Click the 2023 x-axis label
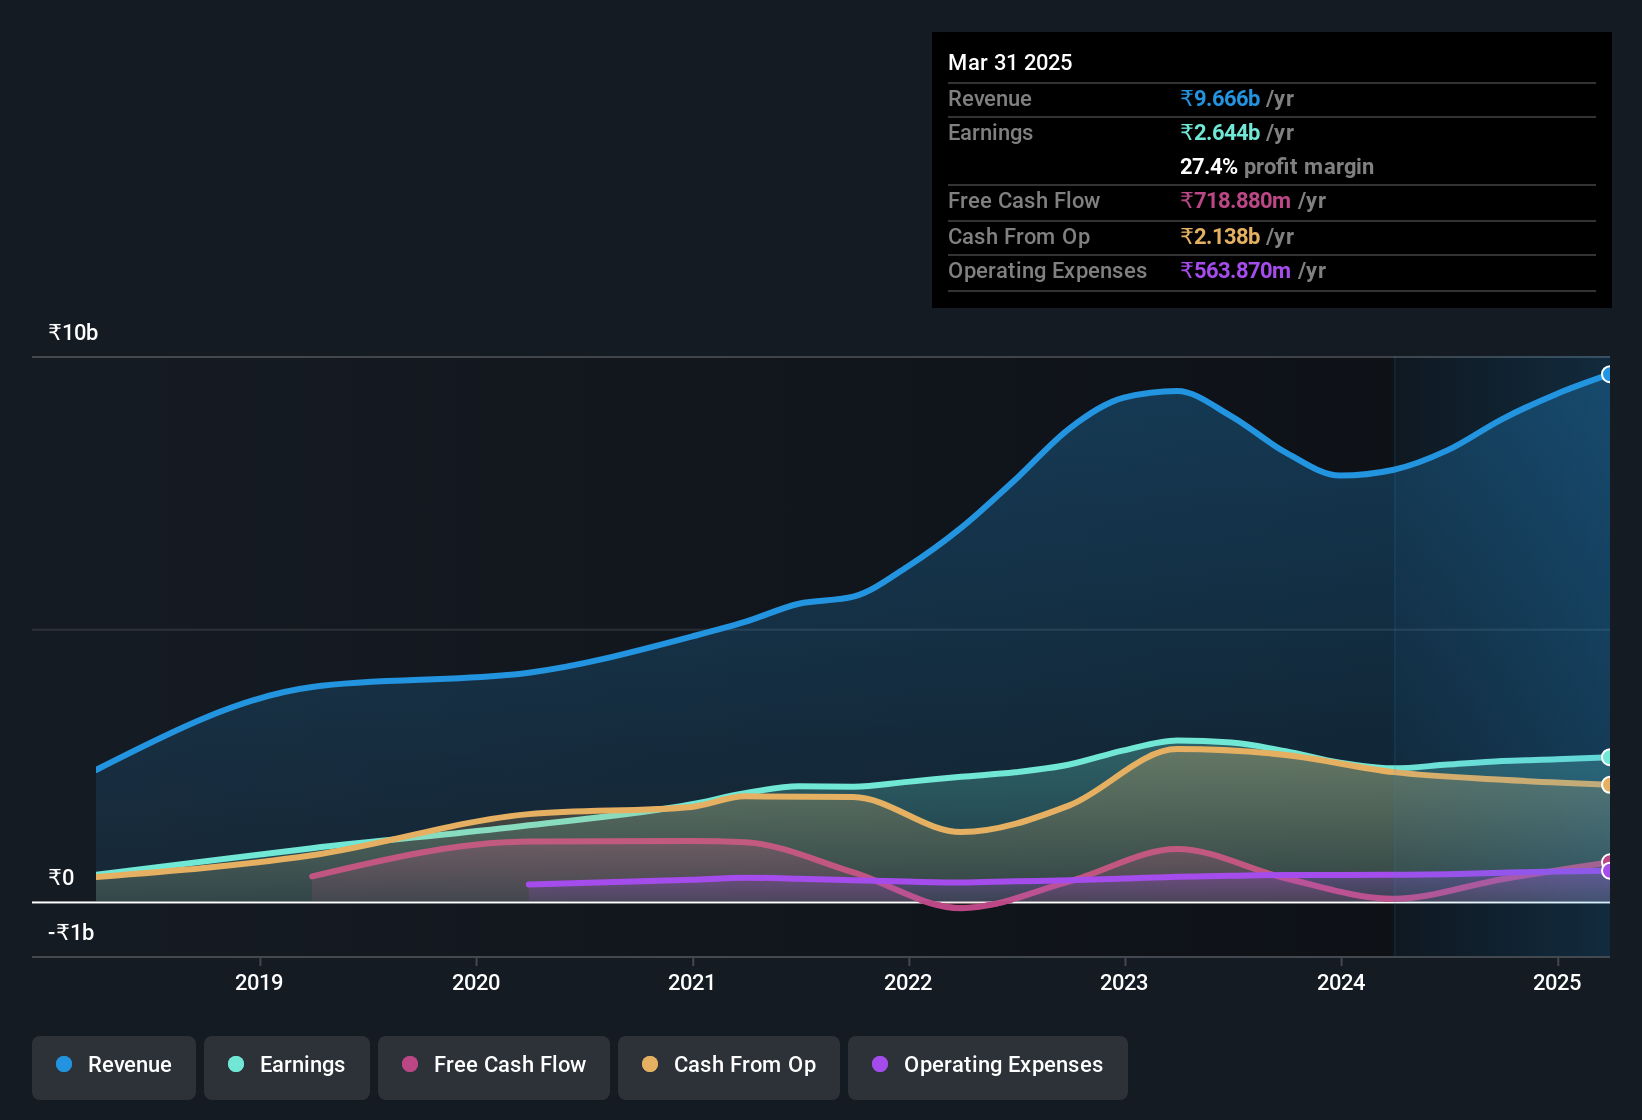This screenshot has width=1642, height=1120. pyautogui.click(x=1124, y=982)
